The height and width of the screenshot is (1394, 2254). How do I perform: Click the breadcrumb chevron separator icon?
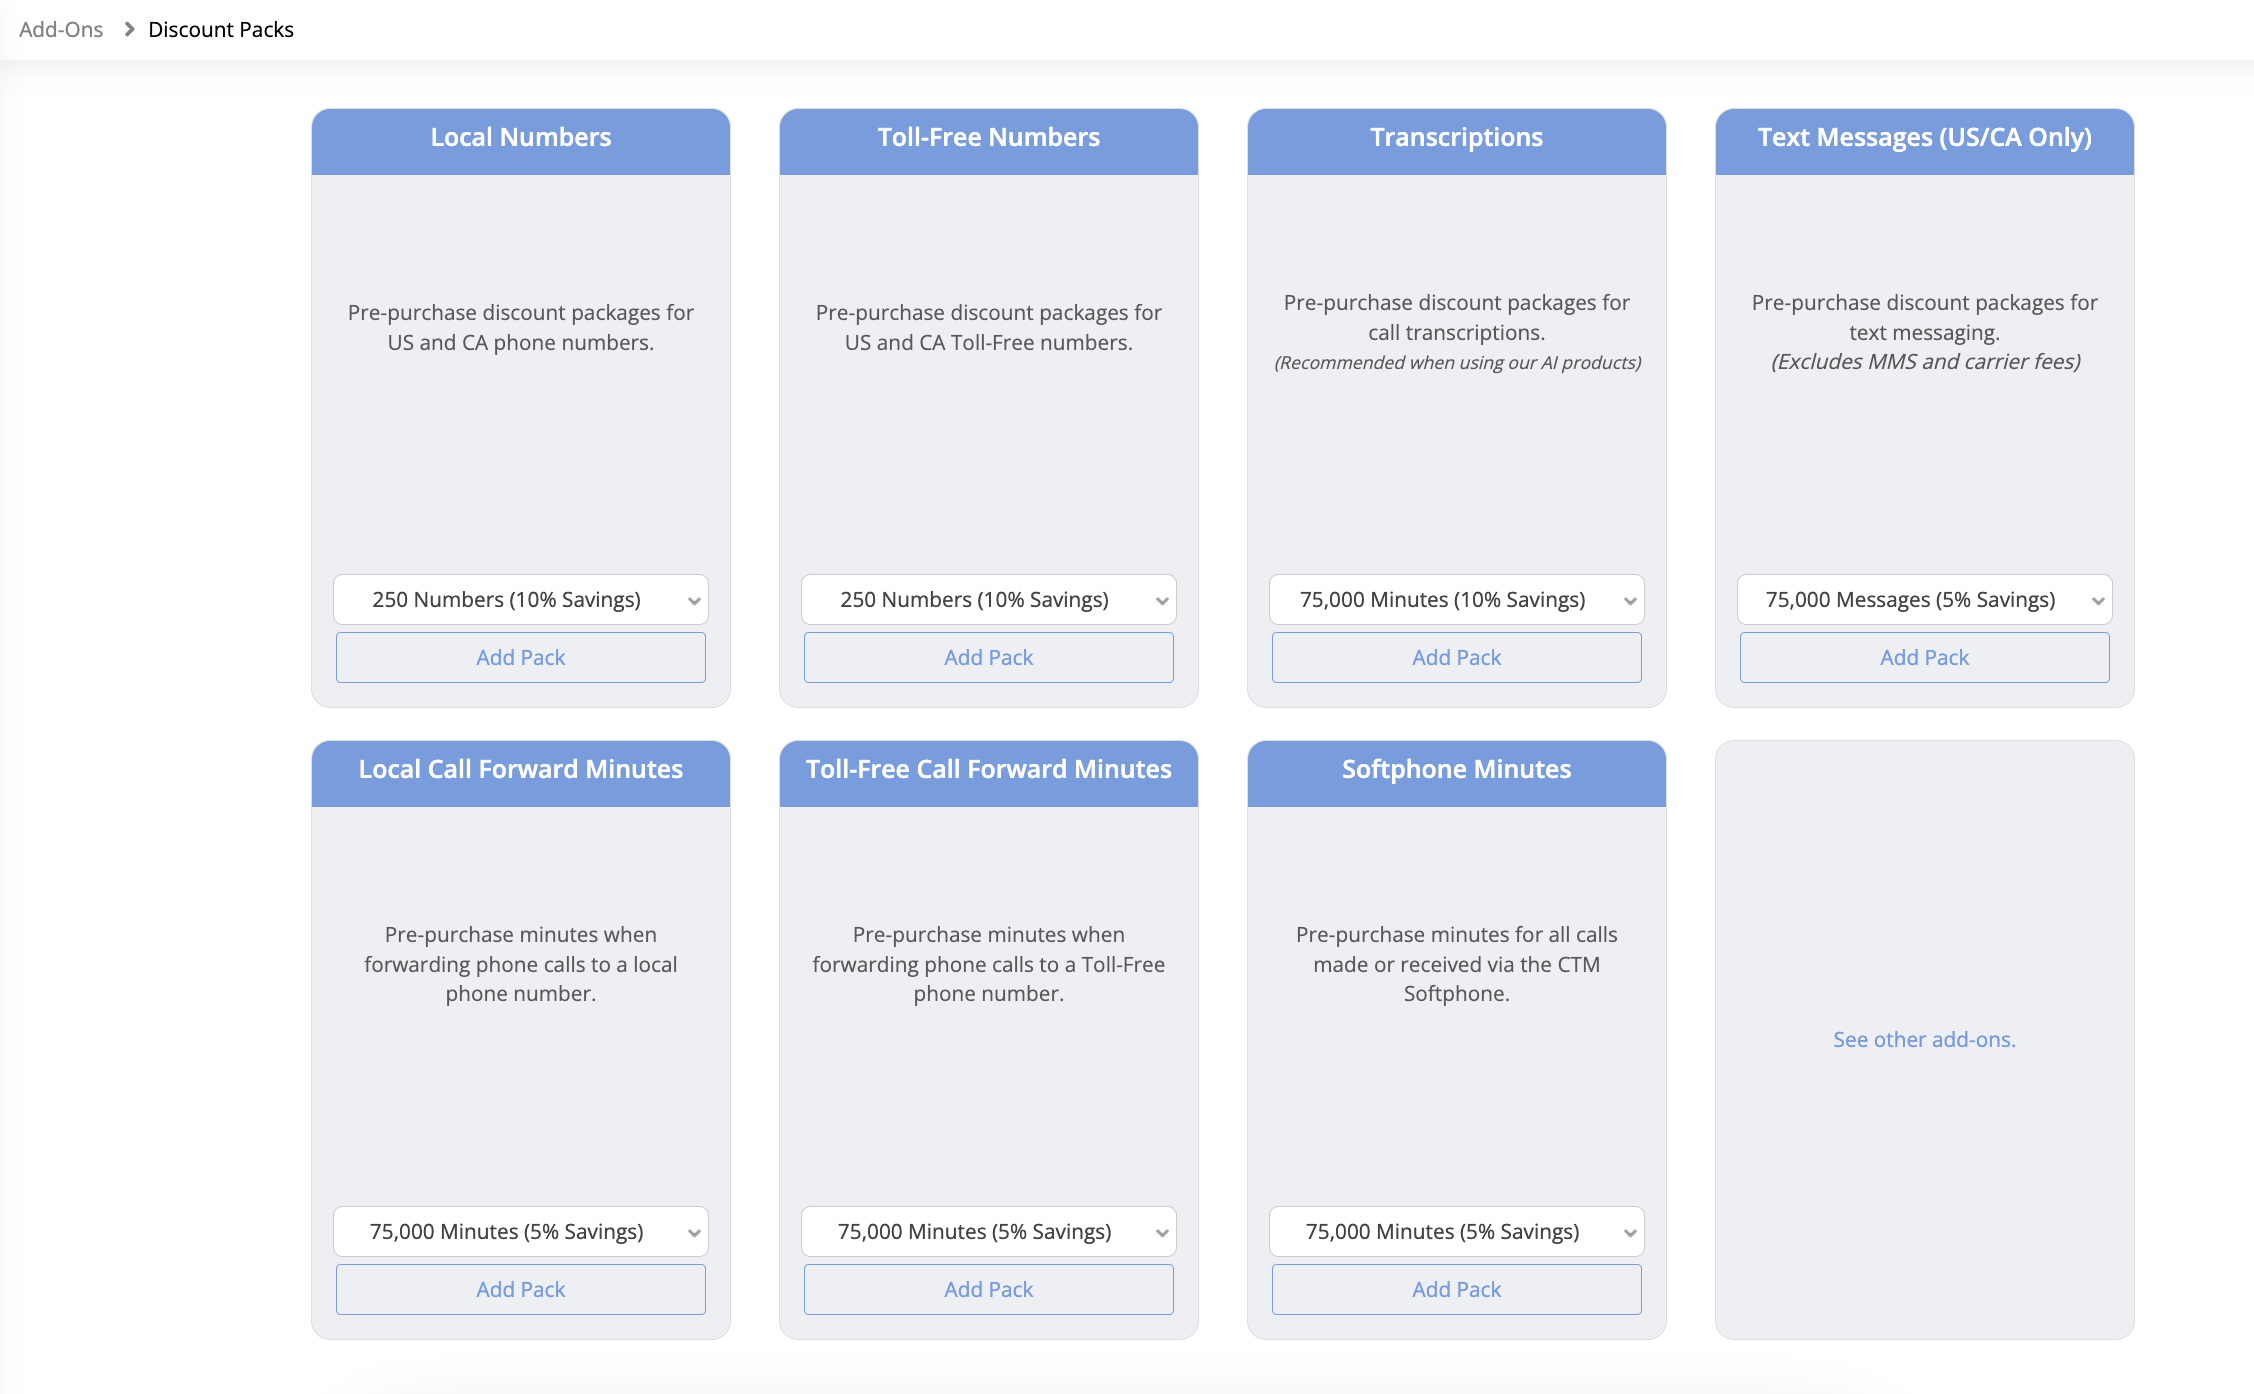[129, 30]
